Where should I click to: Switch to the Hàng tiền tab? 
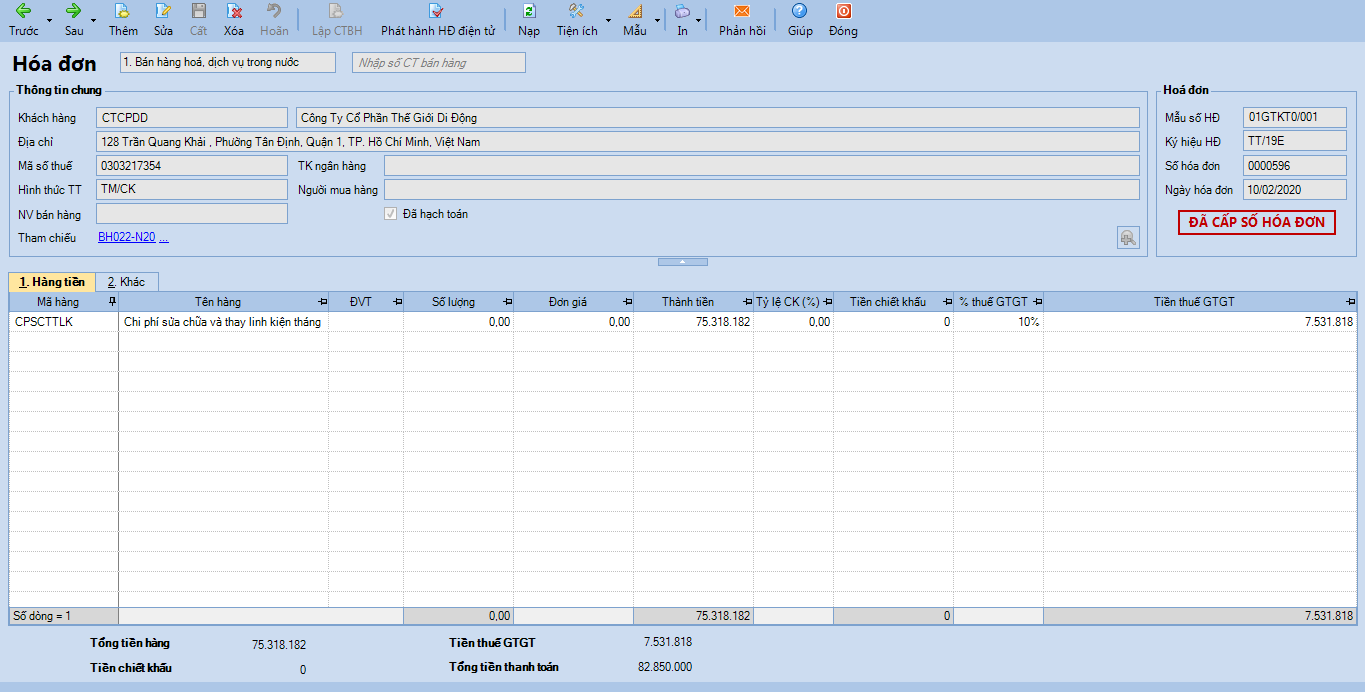(x=52, y=282)
